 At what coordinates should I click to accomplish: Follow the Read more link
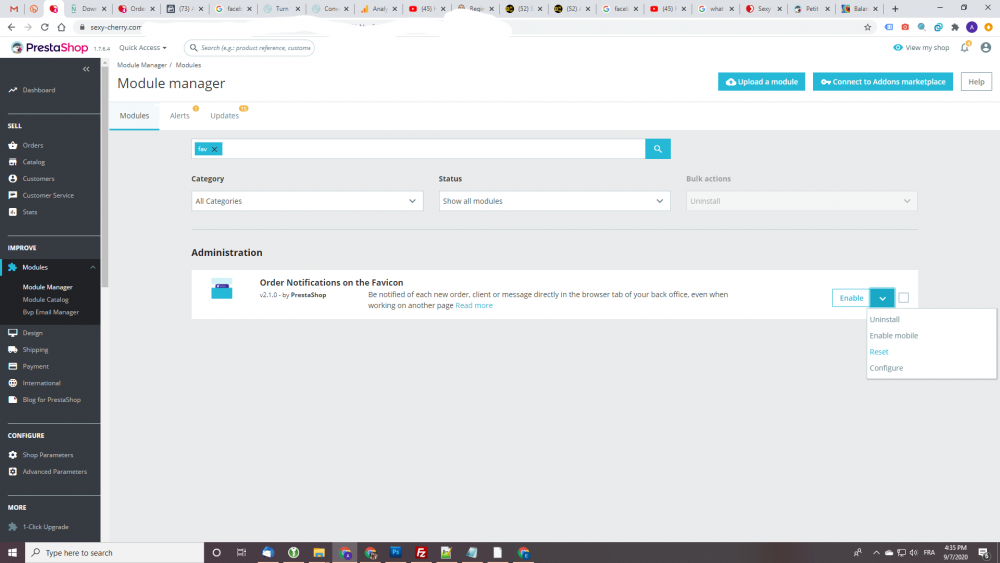point(474,305)
